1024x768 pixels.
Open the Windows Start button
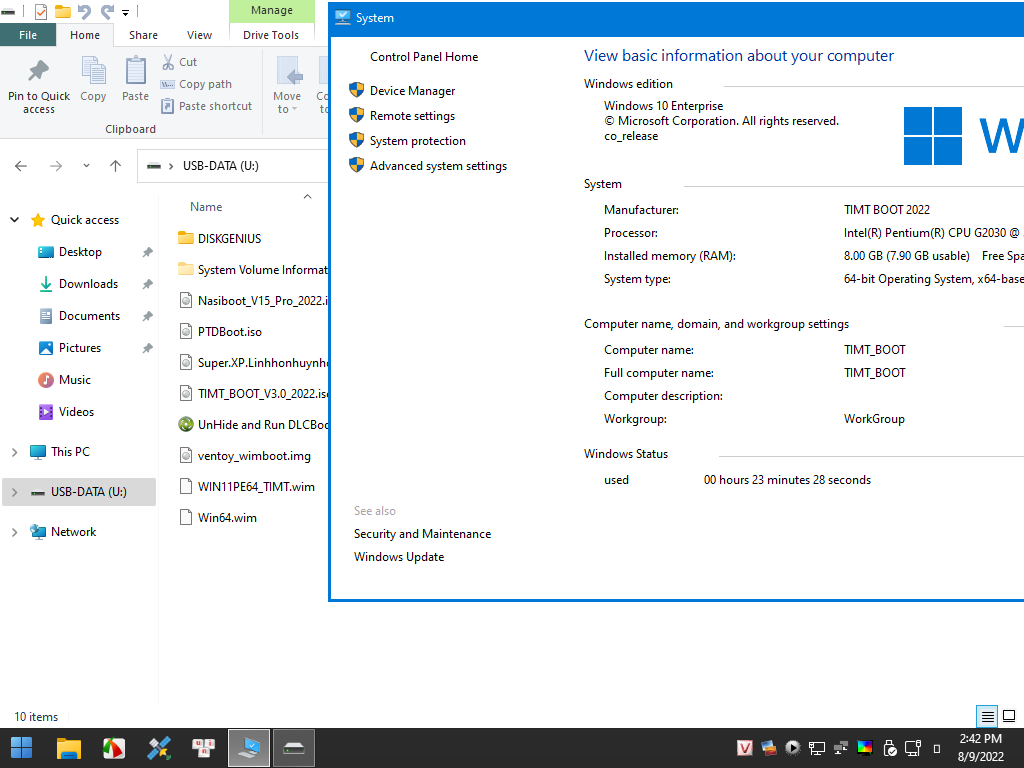click(22, 748)
